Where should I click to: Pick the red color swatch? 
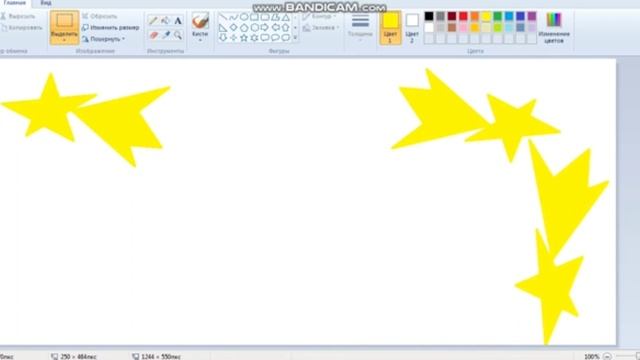(463, 16)
